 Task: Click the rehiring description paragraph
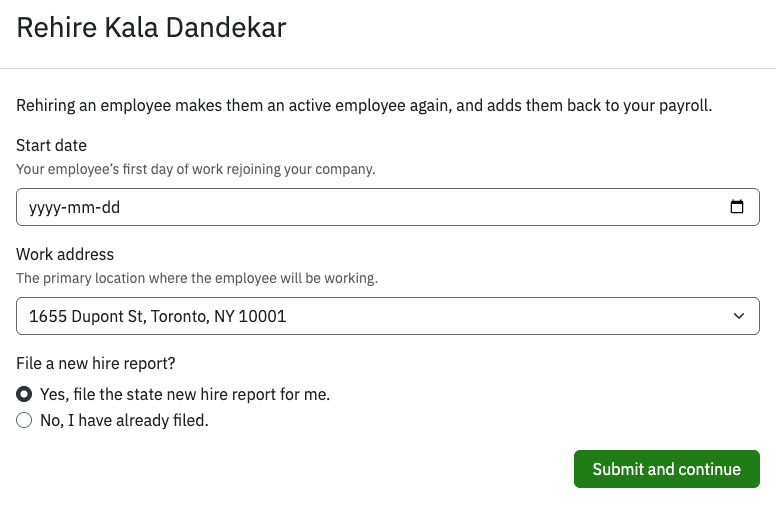point(364,106)
